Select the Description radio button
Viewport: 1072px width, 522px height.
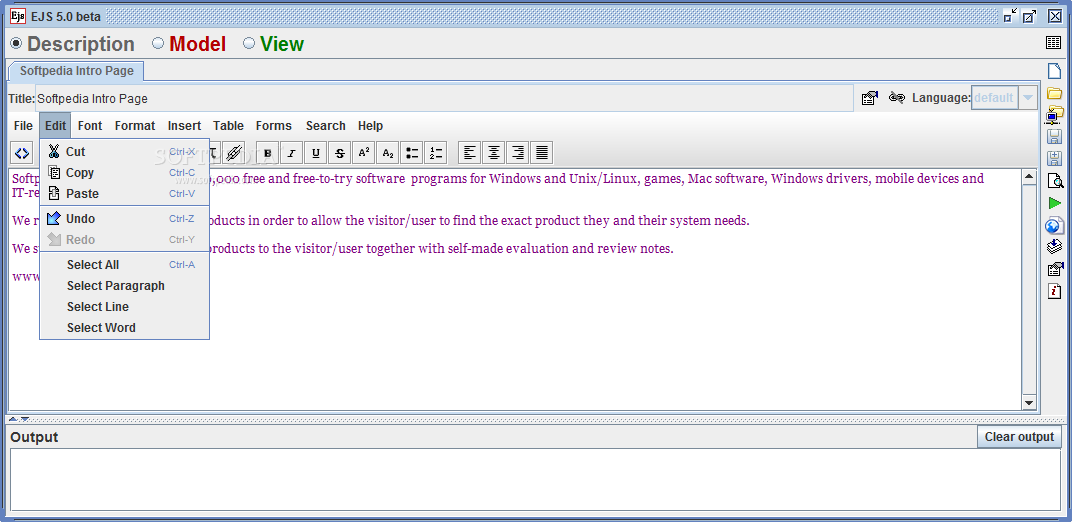click(16, 44)
